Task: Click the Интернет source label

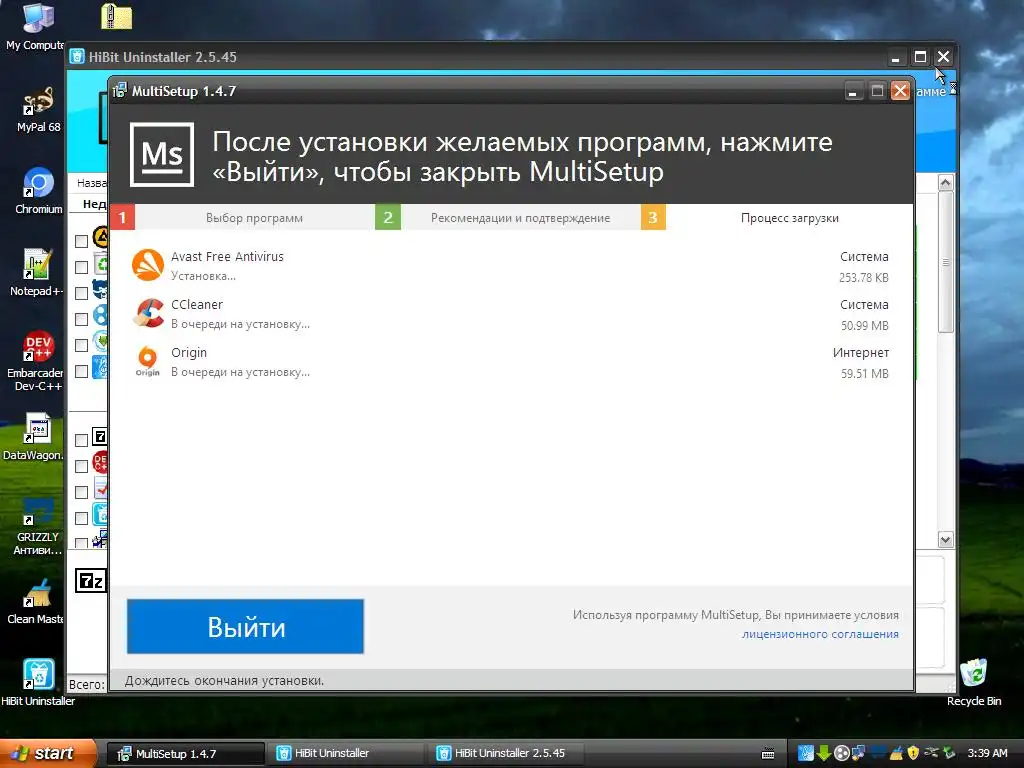Action: click(861, 353)
